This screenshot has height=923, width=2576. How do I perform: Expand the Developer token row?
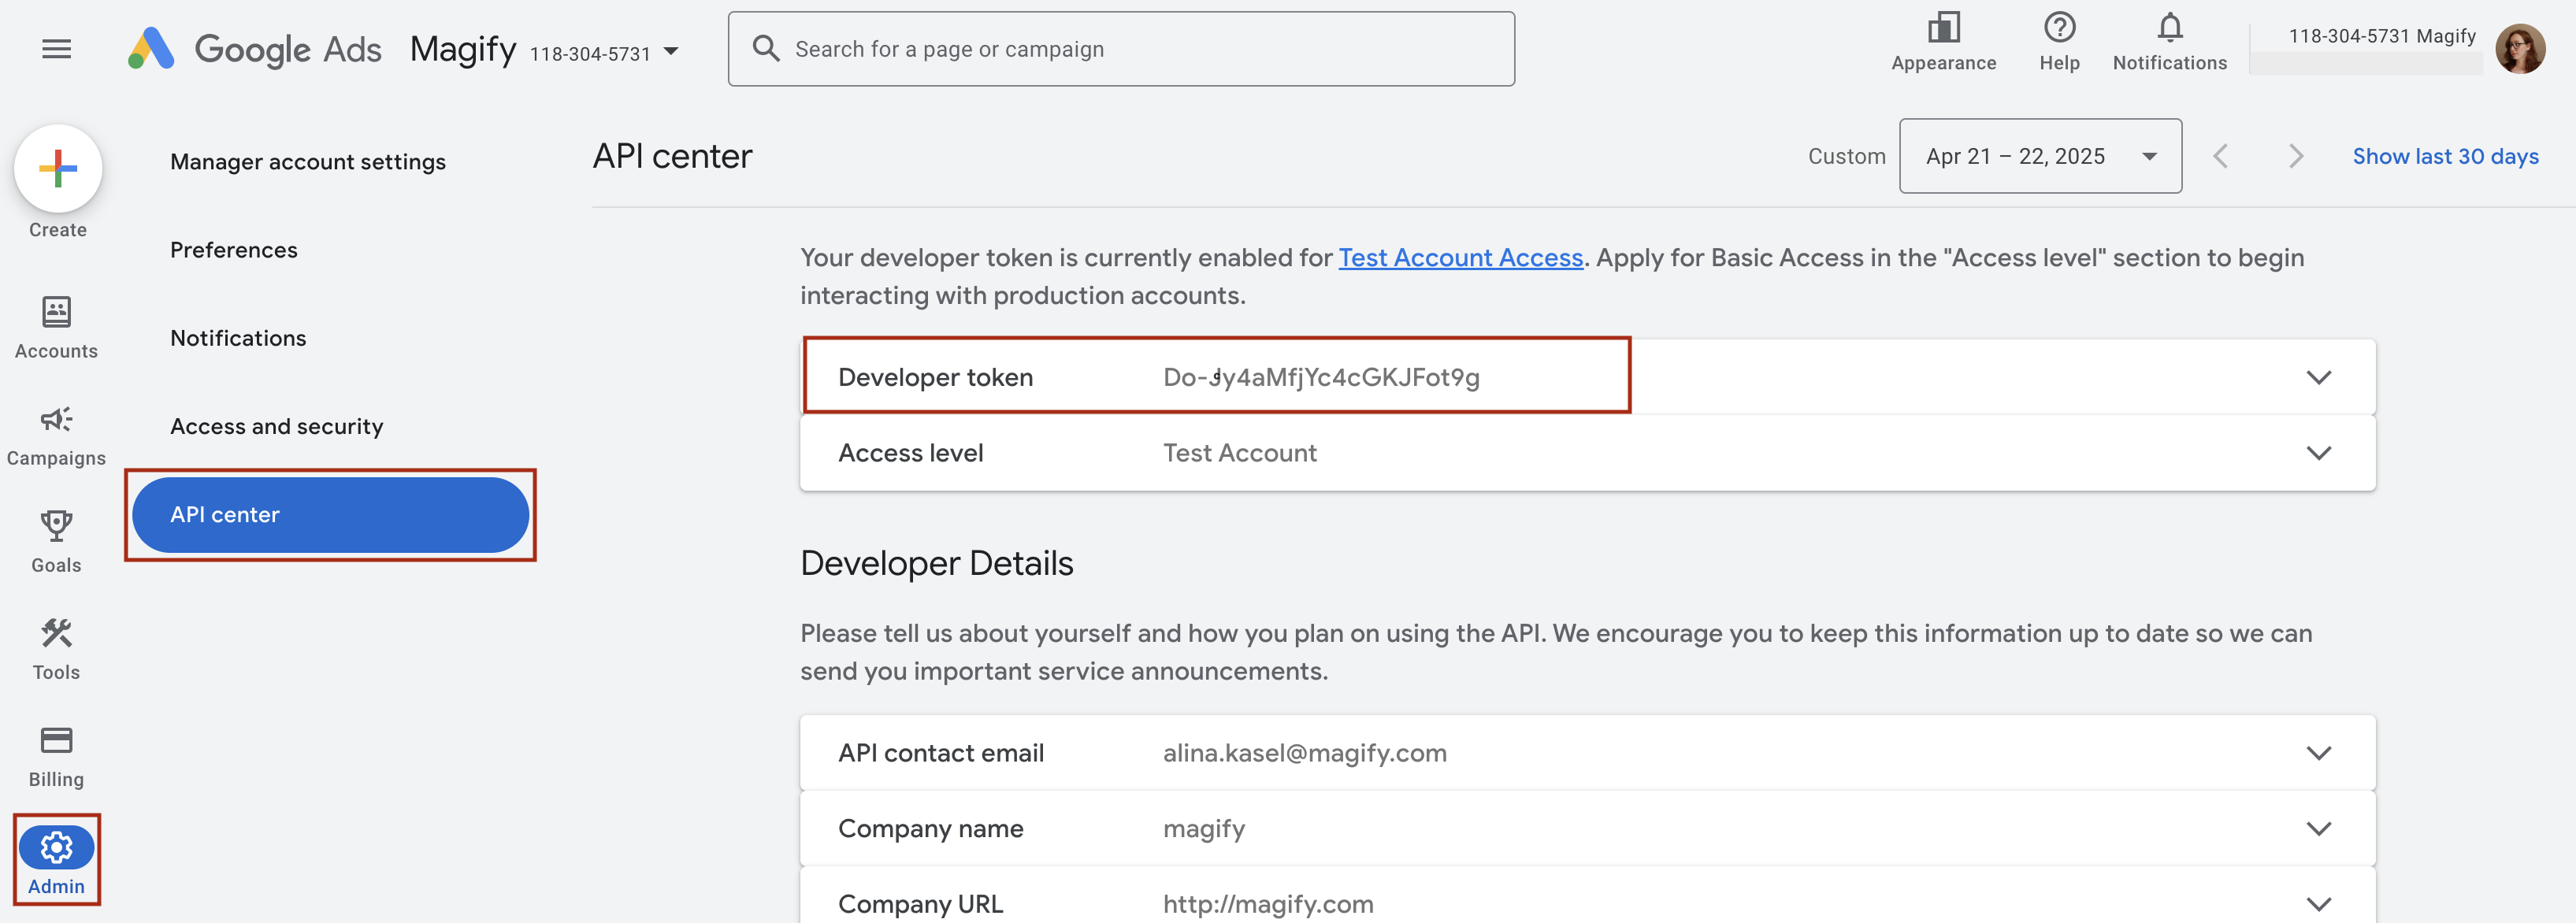pos(2317,377)
